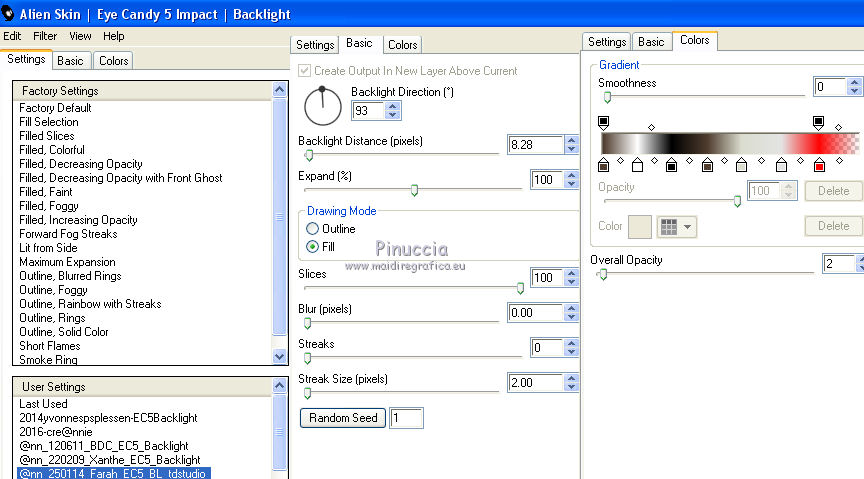Increase Backlight Distance with the up arrow
The image size is (864, 479).
(x=571, y=140)
